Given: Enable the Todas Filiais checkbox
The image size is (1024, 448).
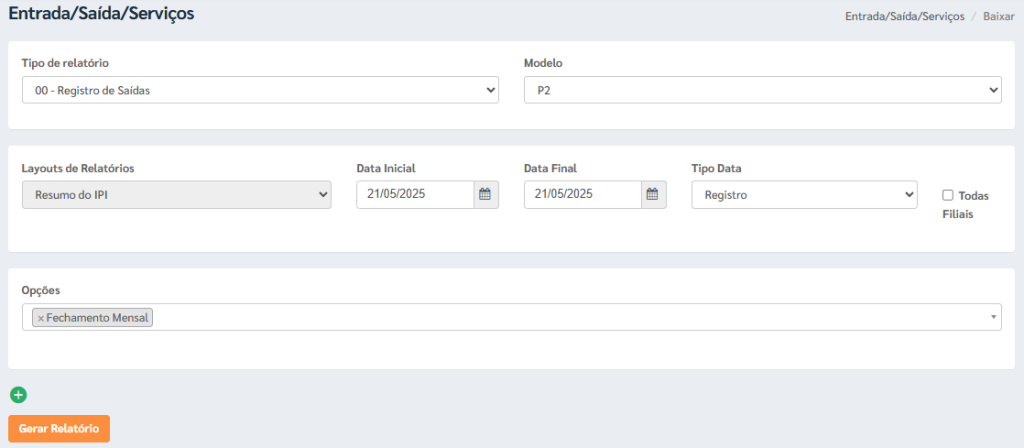Looking at the screenshot, I should click(948, 195).
